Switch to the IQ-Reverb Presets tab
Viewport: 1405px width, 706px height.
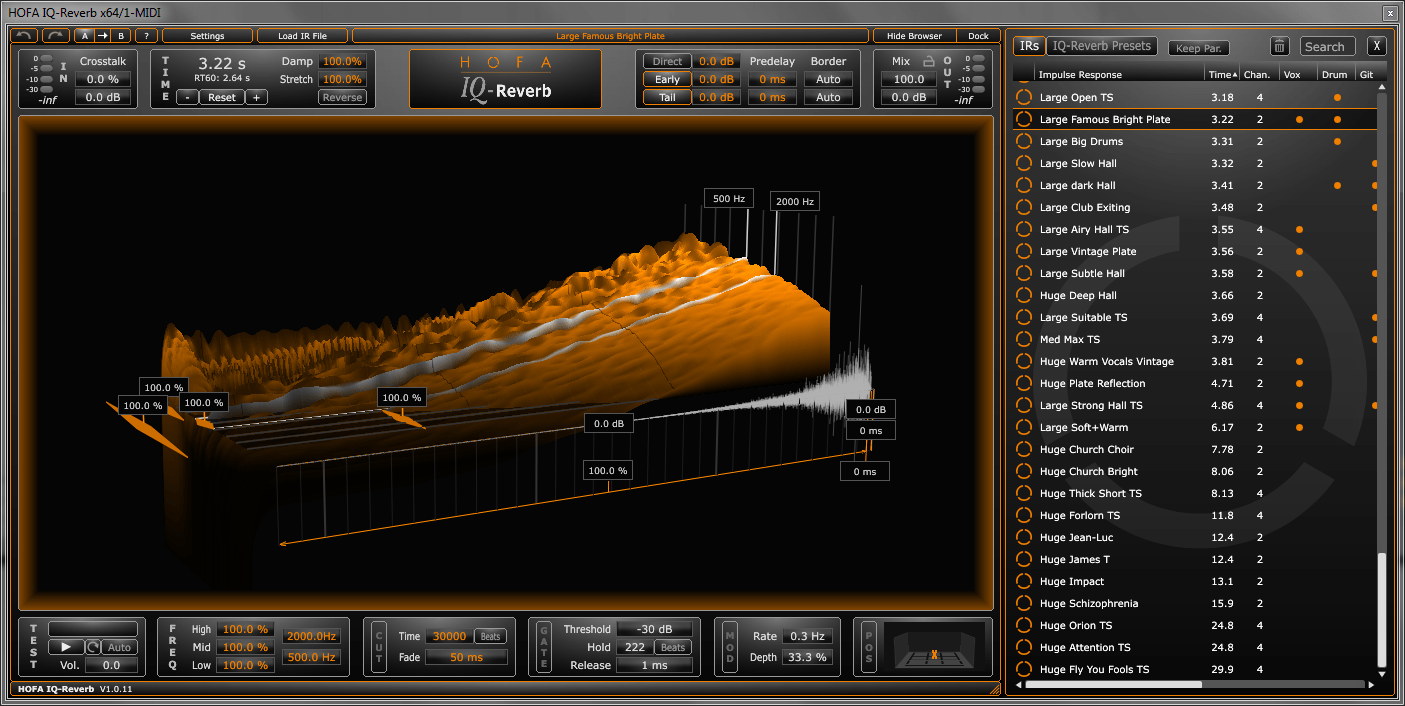pos(1102,46)
